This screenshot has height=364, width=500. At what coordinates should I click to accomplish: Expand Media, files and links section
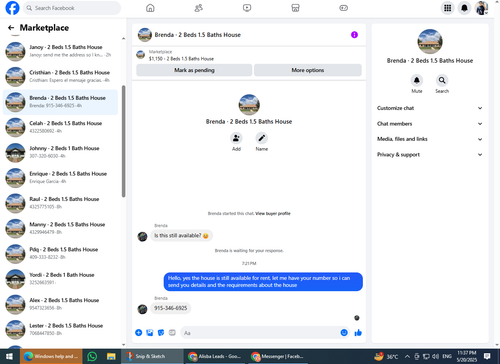click(430, 139)
